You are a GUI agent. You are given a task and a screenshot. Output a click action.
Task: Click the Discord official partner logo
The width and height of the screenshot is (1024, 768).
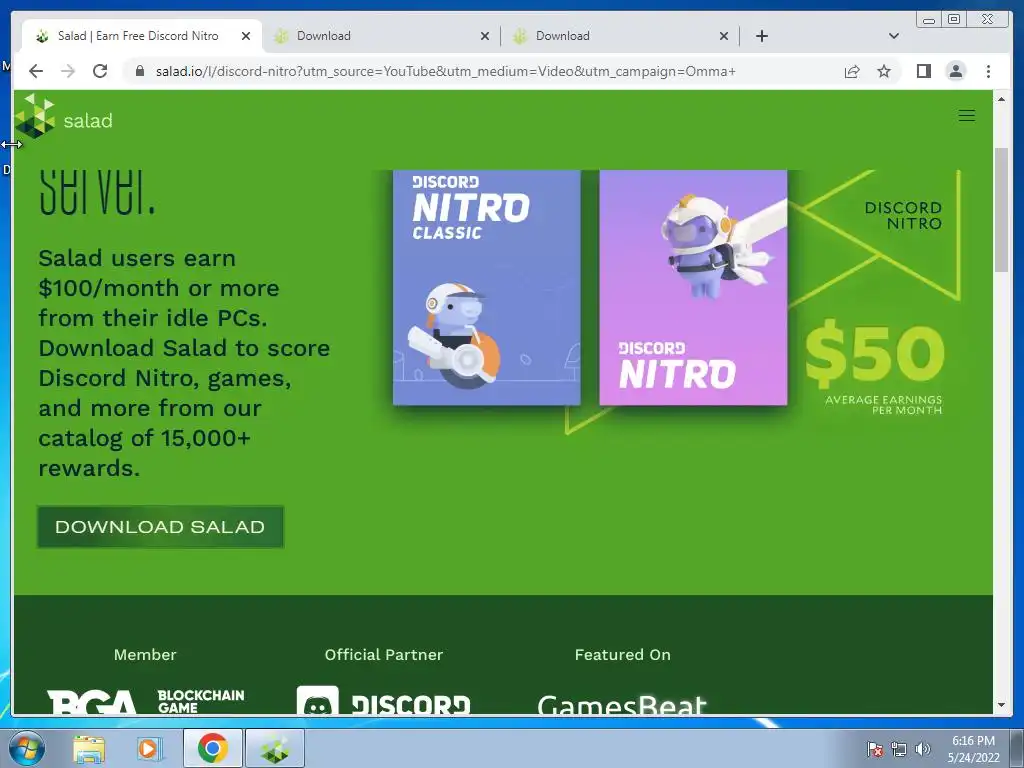383,700
